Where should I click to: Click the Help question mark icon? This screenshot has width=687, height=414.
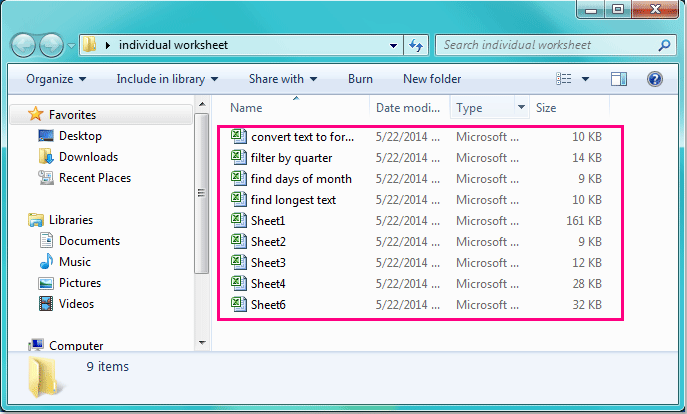coord(655,79)
